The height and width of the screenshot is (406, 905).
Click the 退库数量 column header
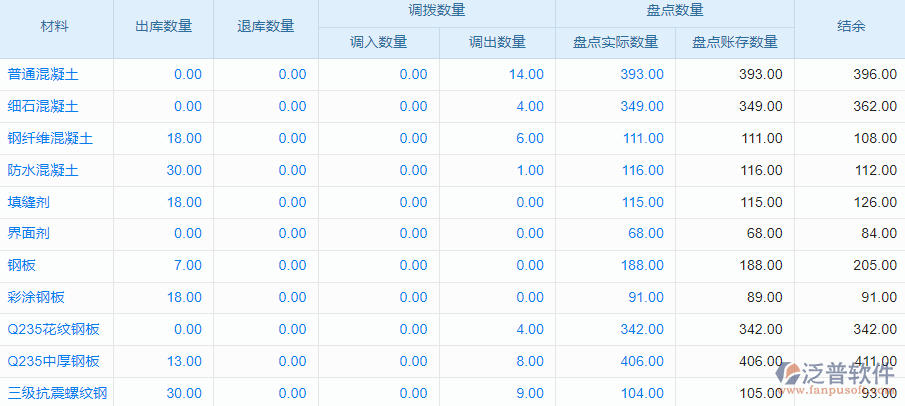tap(266, 27)
